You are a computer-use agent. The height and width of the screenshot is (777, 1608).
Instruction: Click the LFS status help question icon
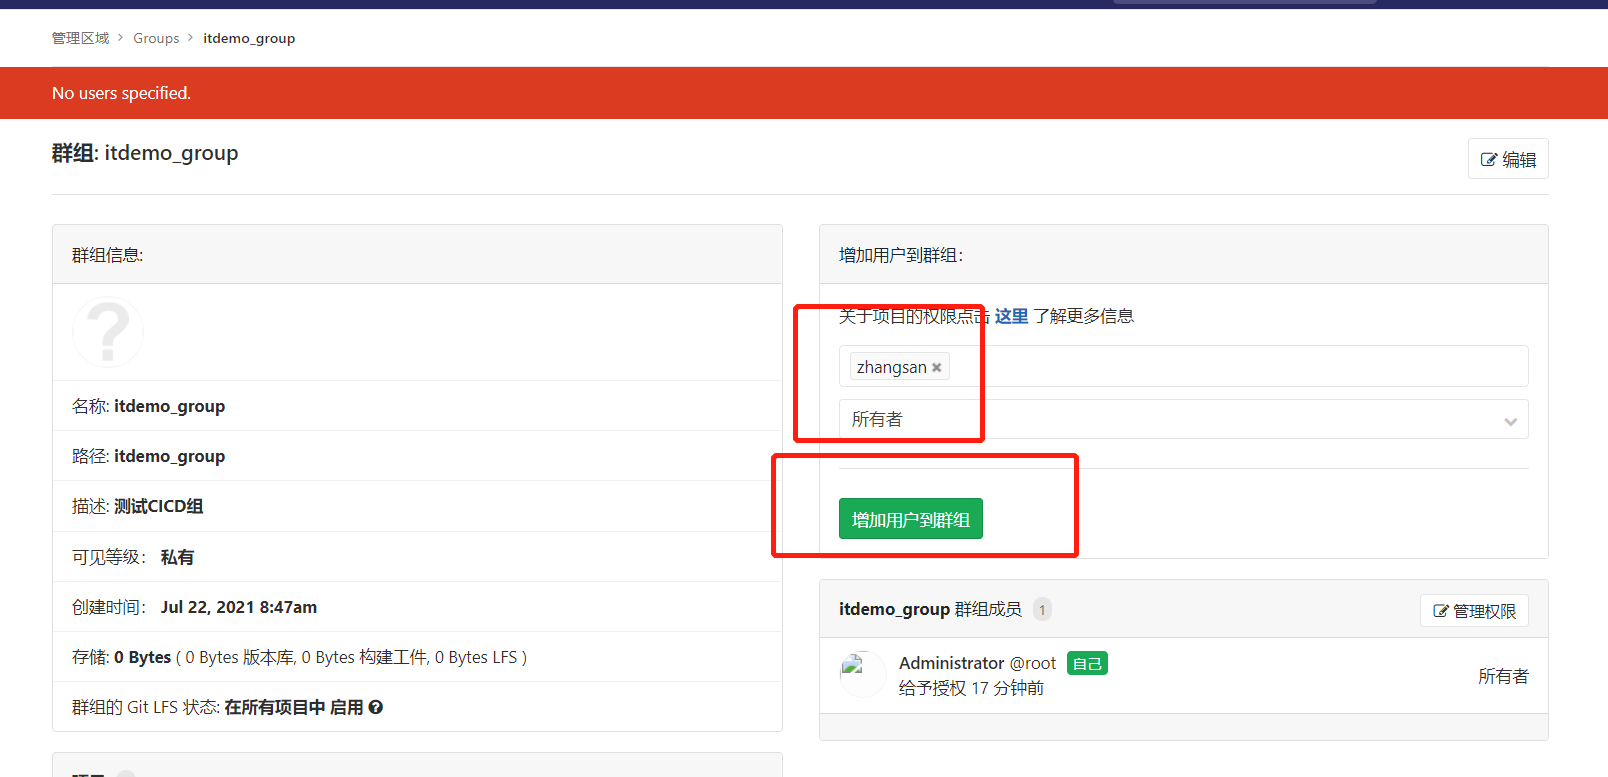coord(376,707)
